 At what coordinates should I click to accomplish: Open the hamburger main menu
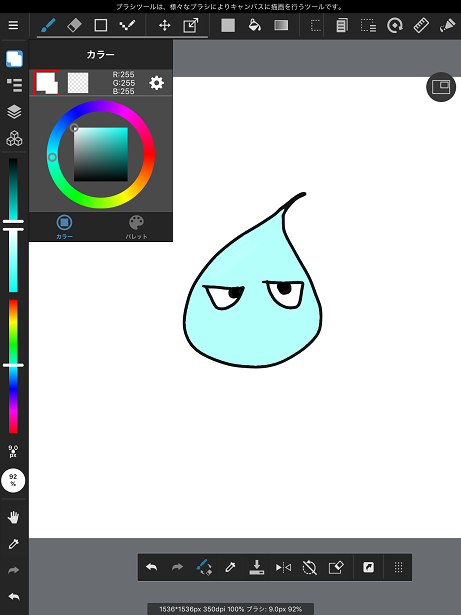[13, 25]
